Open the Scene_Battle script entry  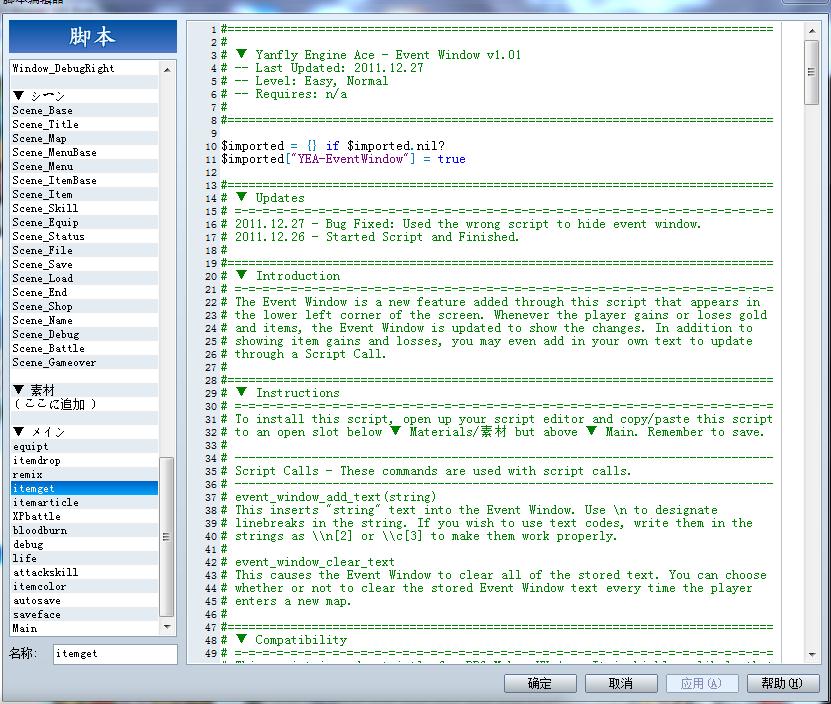84,349
